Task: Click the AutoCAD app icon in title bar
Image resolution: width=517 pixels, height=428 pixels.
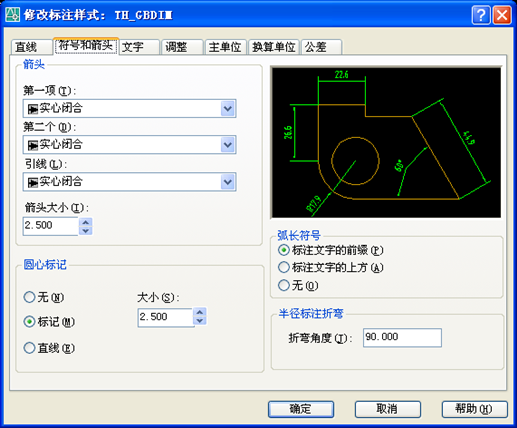Action: pos(12,15)
